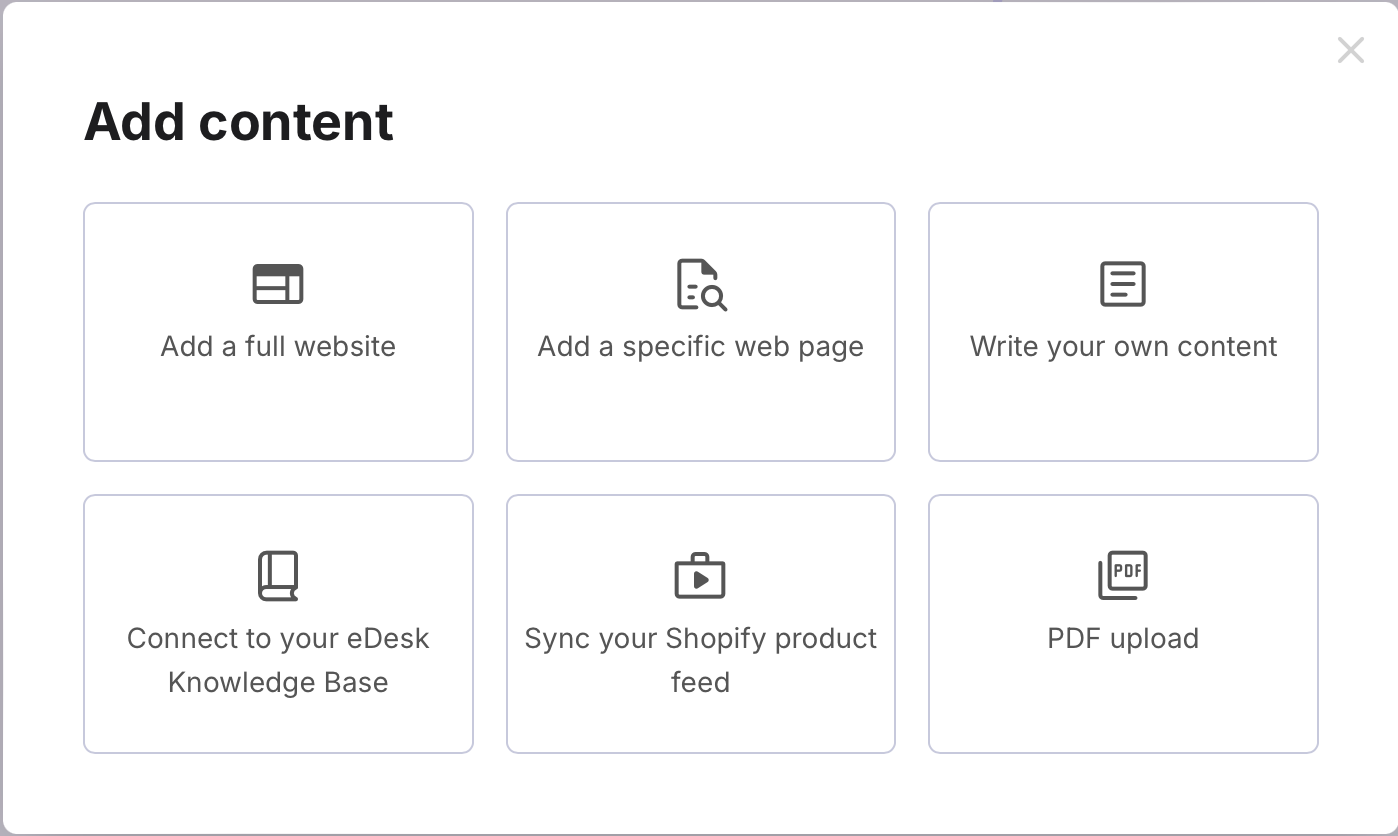This screenshot has height=836, width=1398.
Task: Choose the "Sync your Shopify product feed" text
Action: [700, 660]
